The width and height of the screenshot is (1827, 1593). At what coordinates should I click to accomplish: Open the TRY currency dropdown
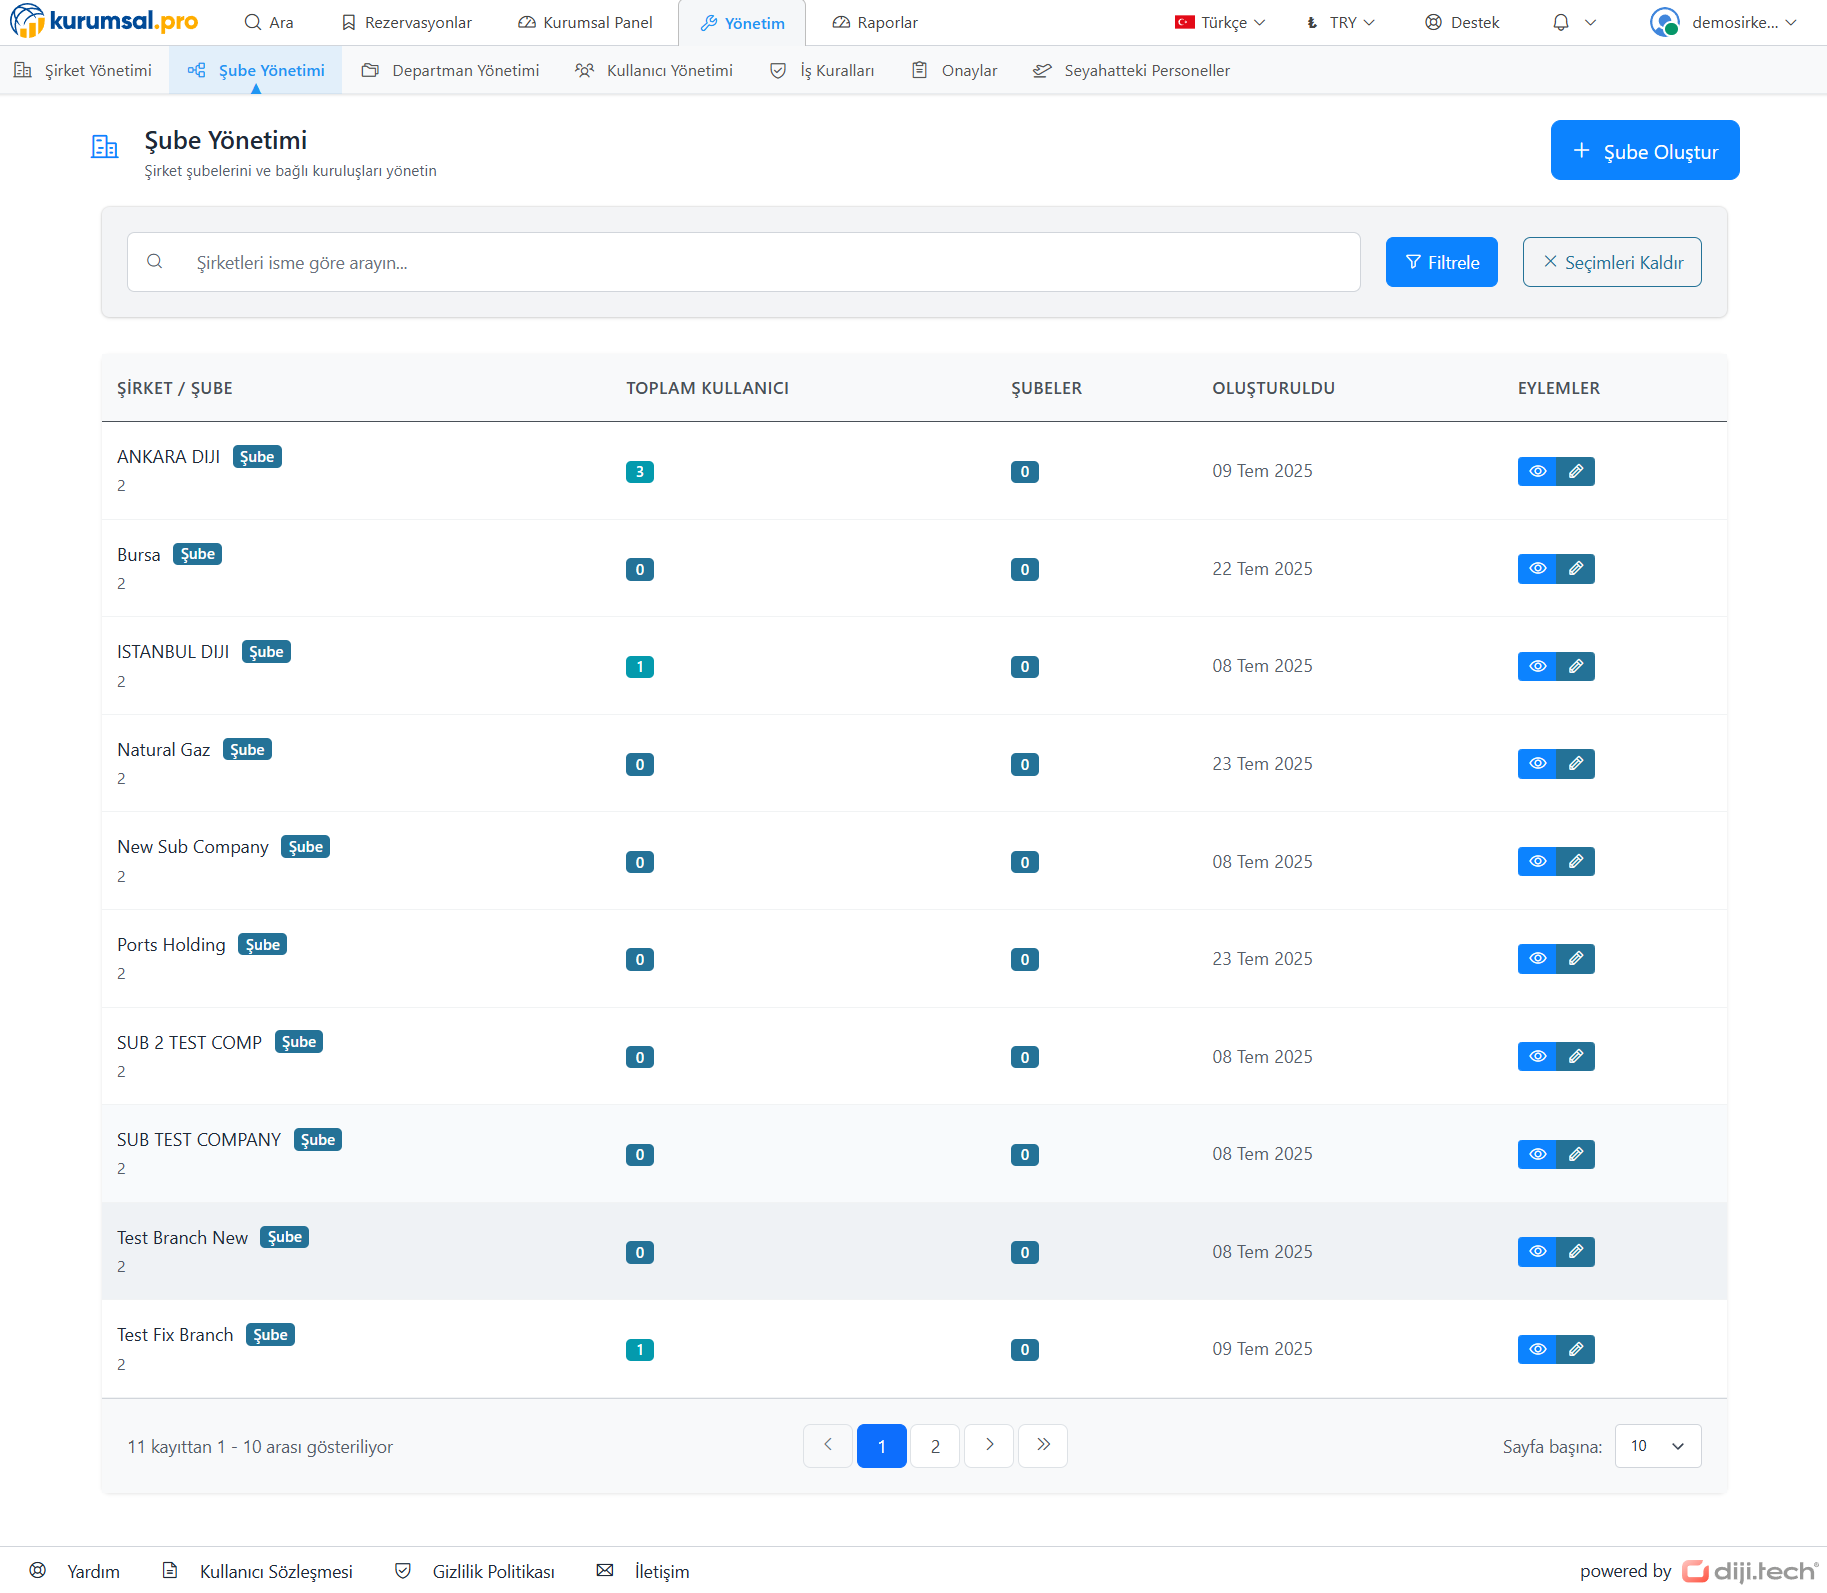click(1341, 22)
